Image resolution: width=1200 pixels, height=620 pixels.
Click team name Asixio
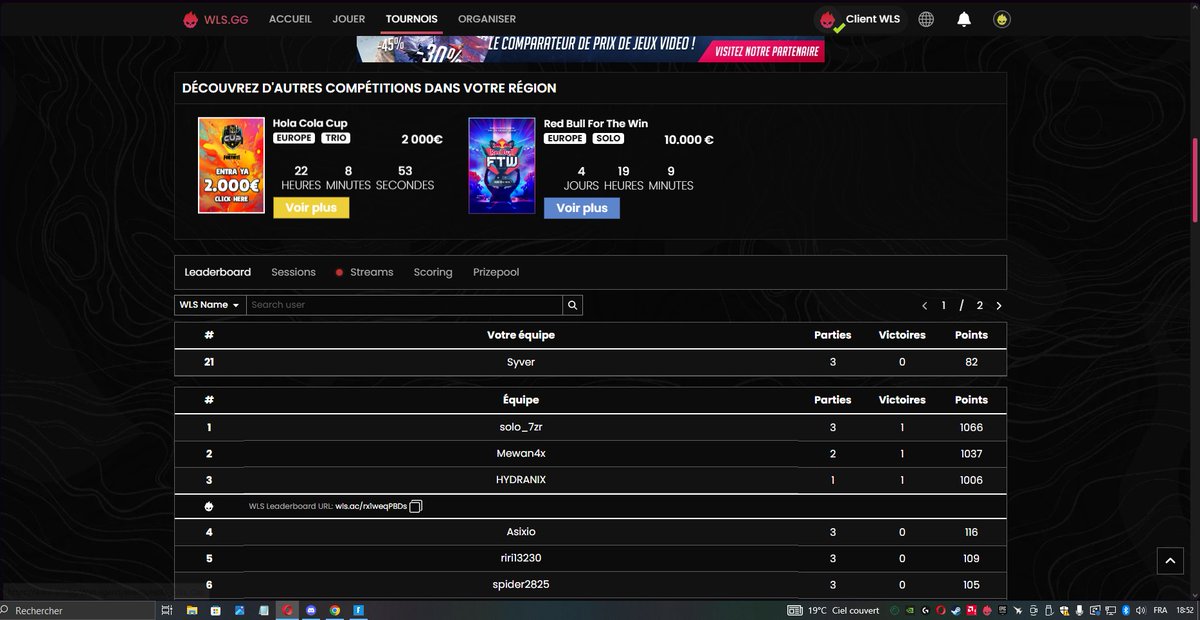click(x=521, y=532)
